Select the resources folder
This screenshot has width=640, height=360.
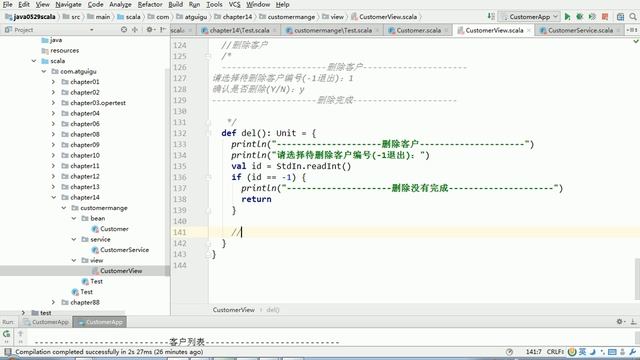(x=64, y=51)
